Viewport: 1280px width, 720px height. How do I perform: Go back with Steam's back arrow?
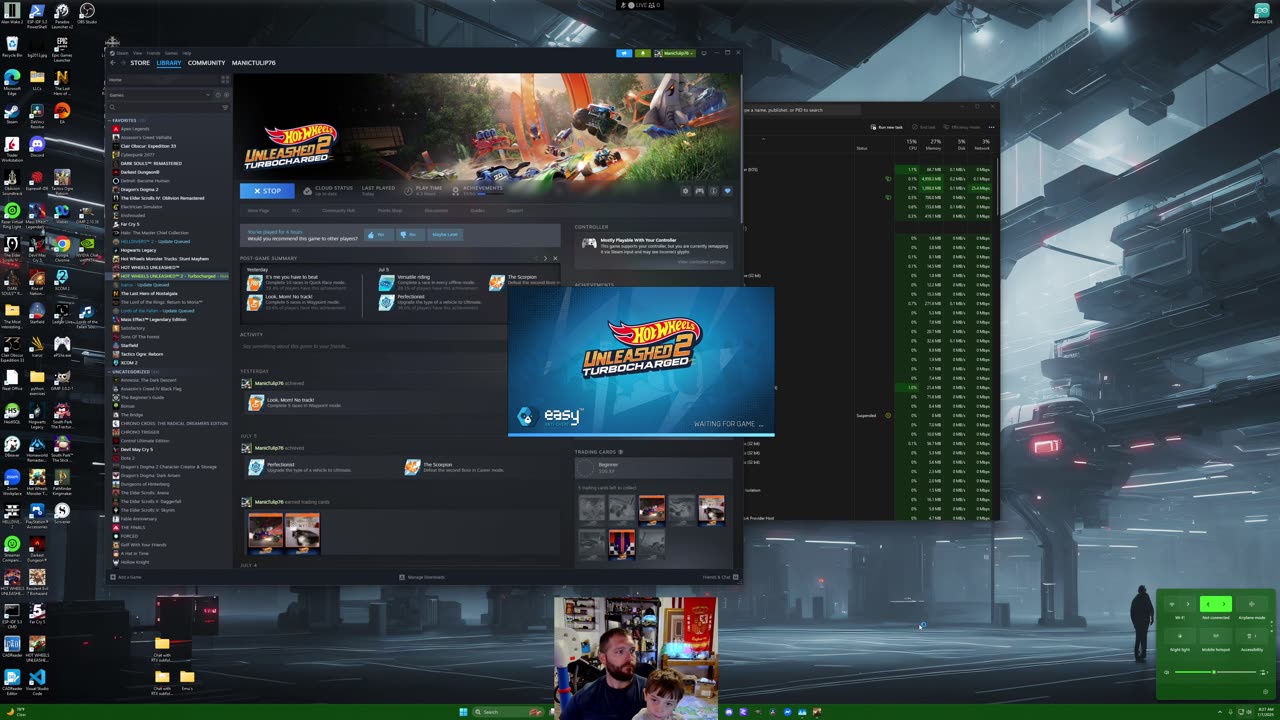click(x=112, y=63)
